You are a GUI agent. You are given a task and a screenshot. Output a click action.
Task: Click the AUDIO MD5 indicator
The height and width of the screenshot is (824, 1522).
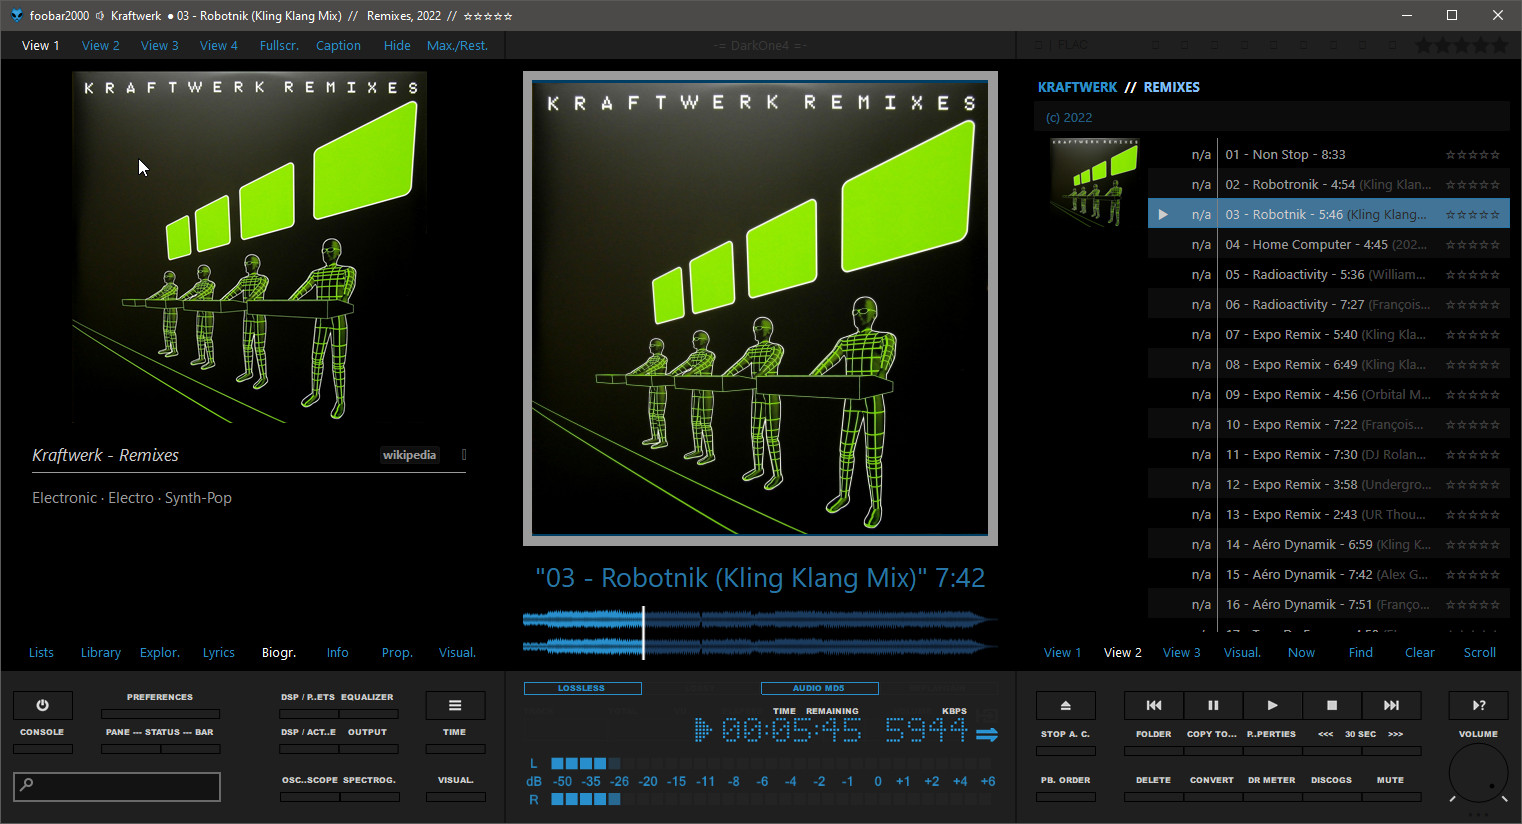[x=819, y=688]
